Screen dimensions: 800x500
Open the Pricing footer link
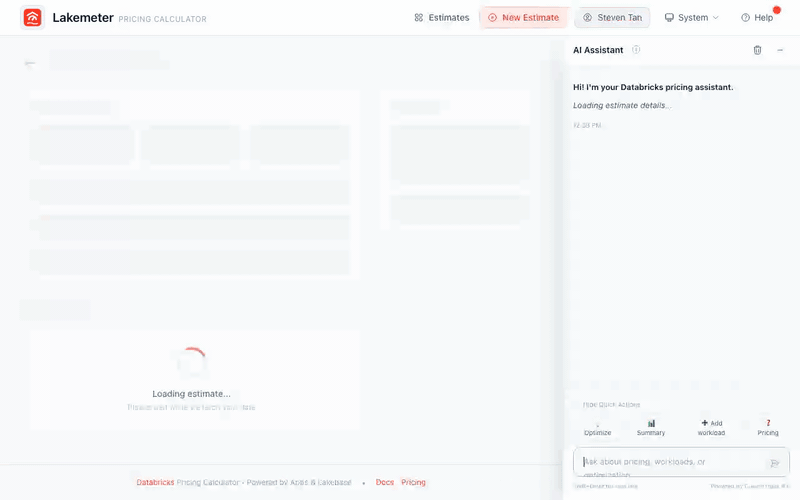tap(413, 482)
